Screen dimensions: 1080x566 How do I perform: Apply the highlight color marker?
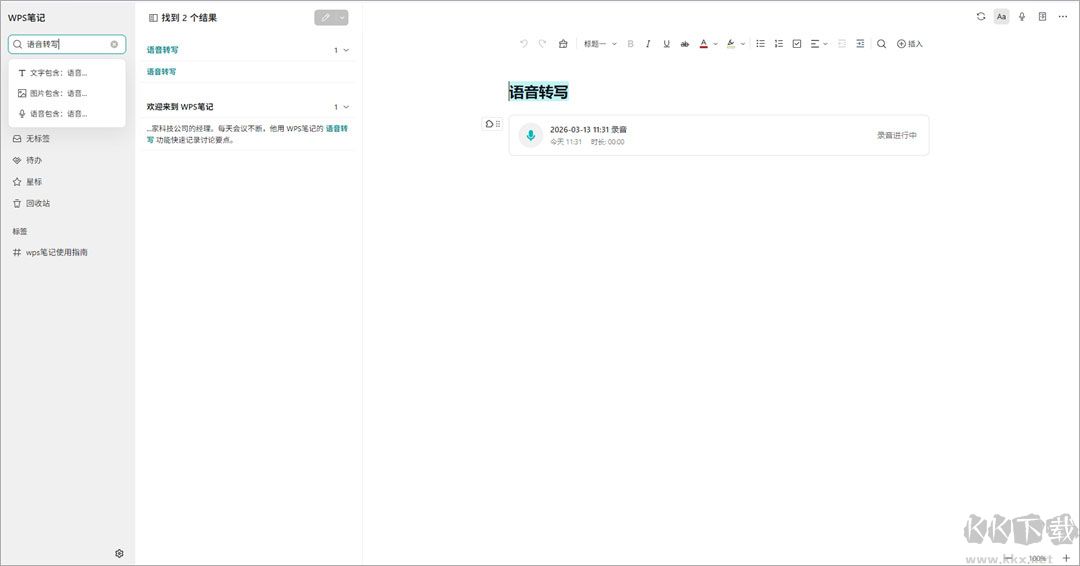click(731, 43)
